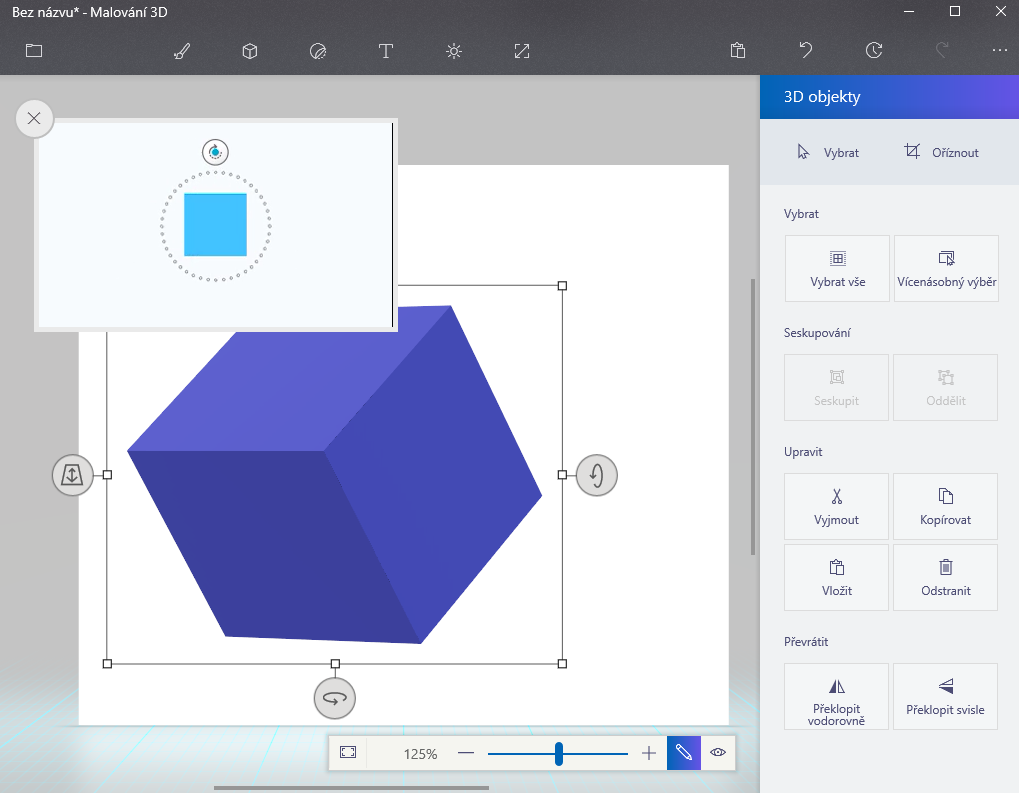Zoom out with the minus button
Screen dimensions: 1019x793
pyautogui.click(x=466, y=753)
